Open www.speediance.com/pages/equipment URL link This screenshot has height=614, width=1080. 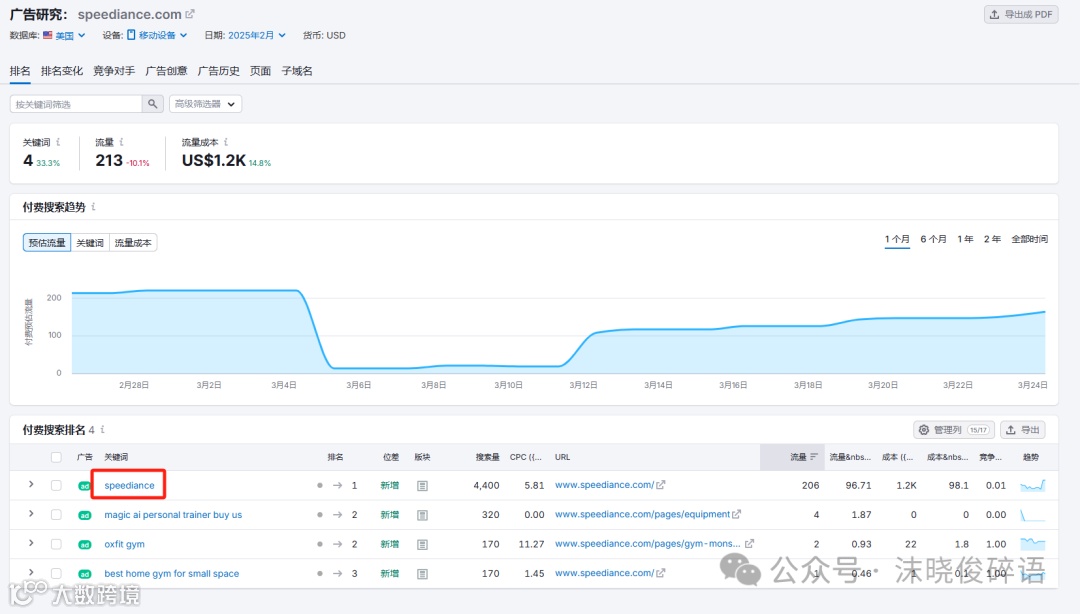[642, 514]
